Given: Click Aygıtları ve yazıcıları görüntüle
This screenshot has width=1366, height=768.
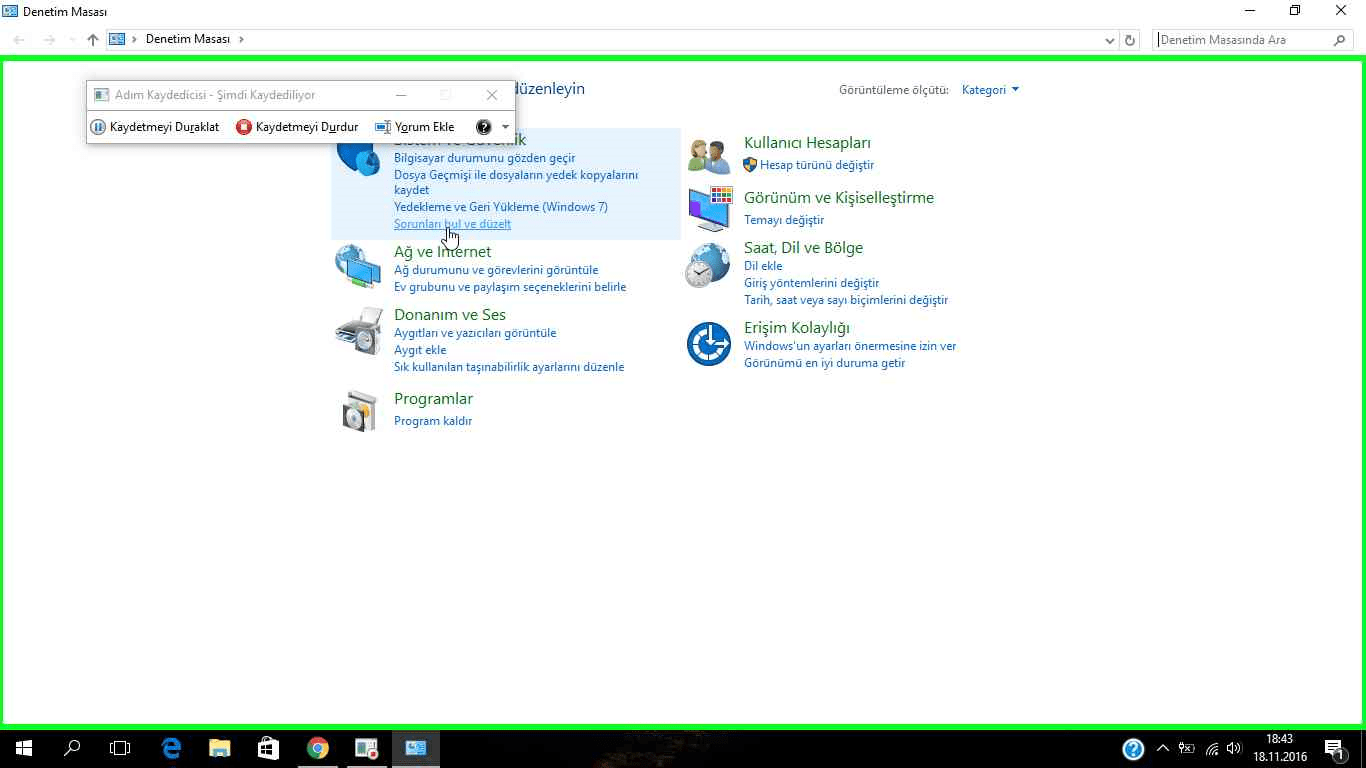Looking at the screenshot, I should (x=475, y=333).
